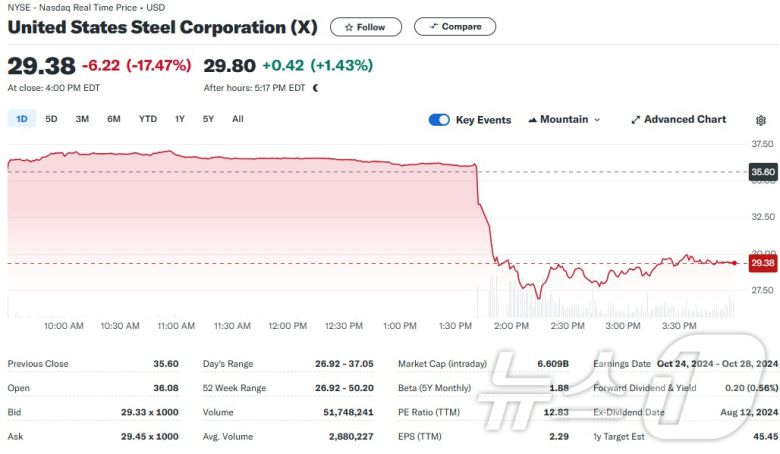
Task: Click the red 29.38 current price marker
Action: click(x=762, y=263)
